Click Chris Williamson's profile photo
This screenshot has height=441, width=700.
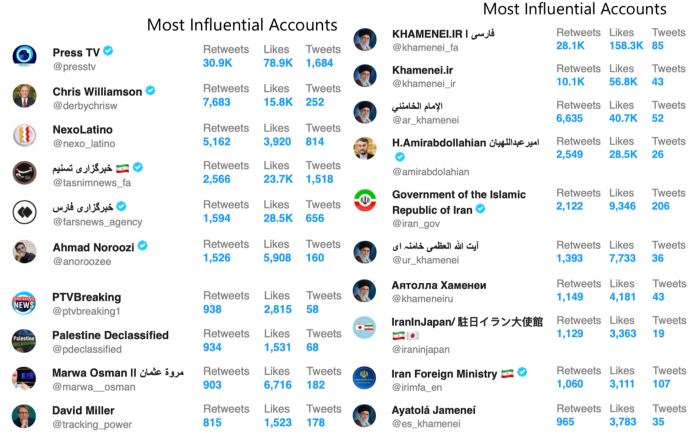pyautogui.click(x=24, y=96)
